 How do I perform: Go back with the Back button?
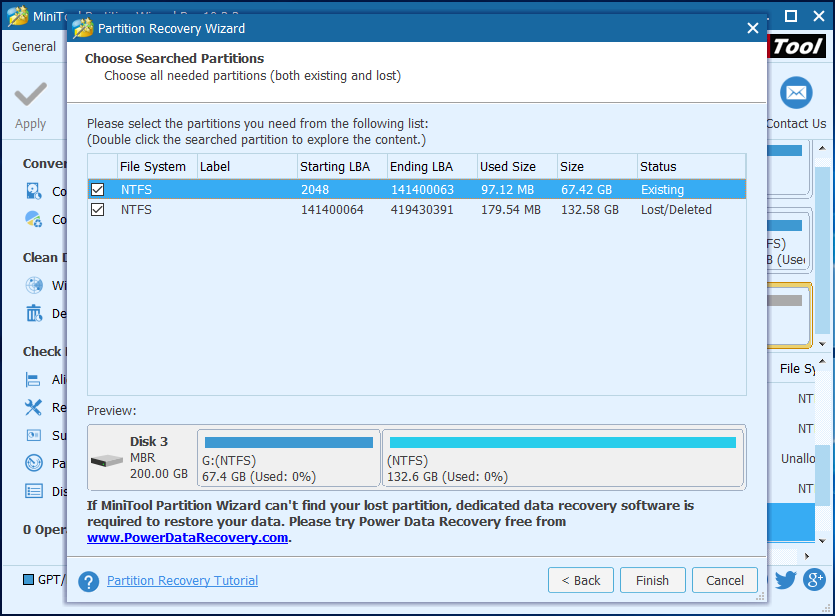tap(580, 580)
